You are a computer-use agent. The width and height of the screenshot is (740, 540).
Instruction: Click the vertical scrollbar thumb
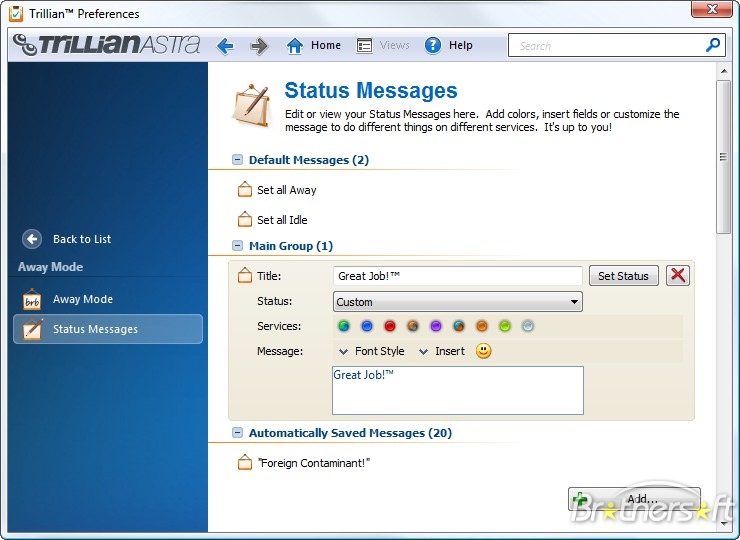click(x=723, y=157)
